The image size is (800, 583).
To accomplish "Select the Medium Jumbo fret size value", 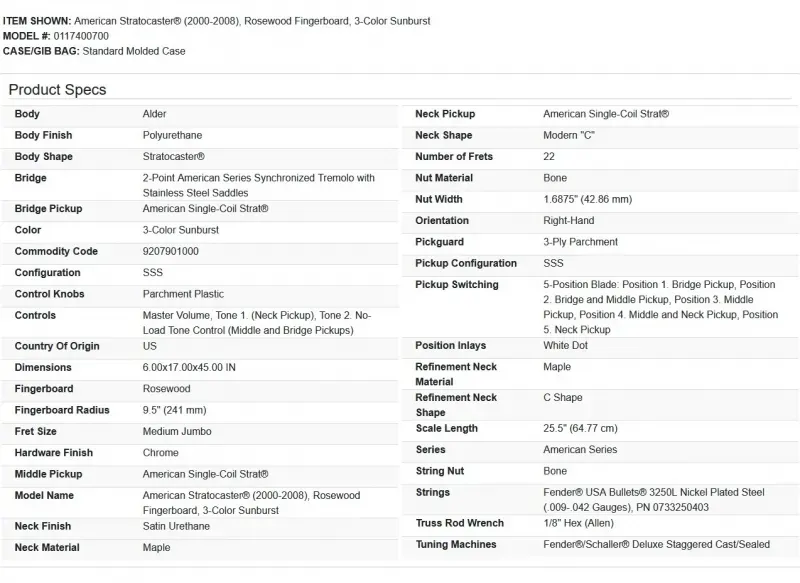I will 176,432.
